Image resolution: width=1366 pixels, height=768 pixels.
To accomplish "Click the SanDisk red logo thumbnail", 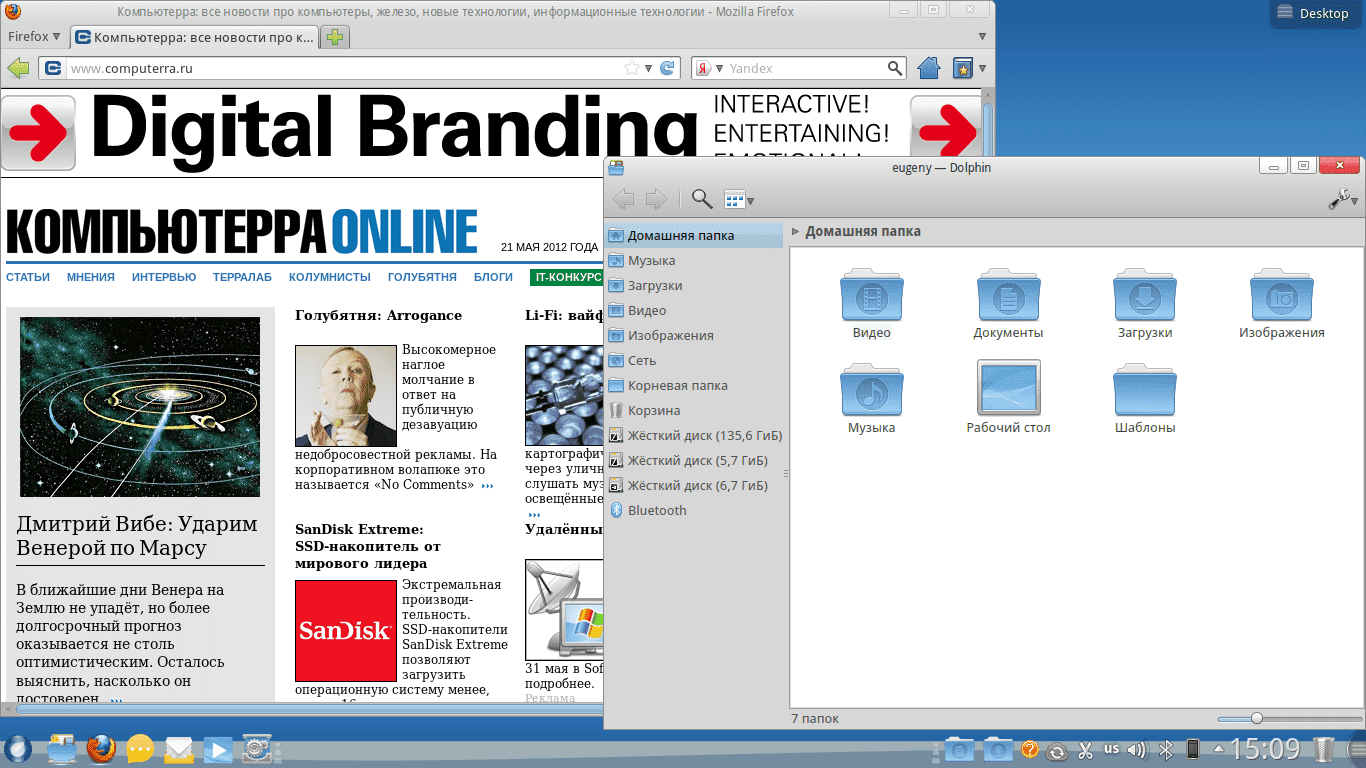I will [x=346, y=631].
